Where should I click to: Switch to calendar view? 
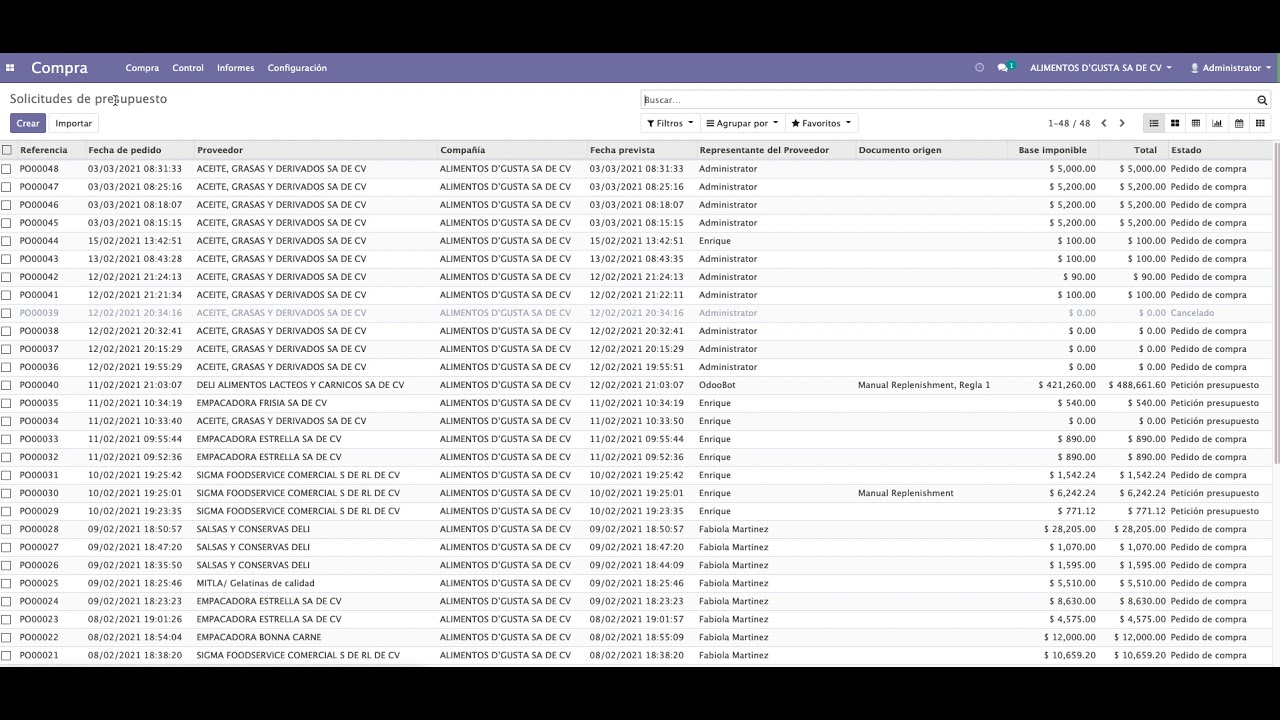click(x=1239, y=123)
